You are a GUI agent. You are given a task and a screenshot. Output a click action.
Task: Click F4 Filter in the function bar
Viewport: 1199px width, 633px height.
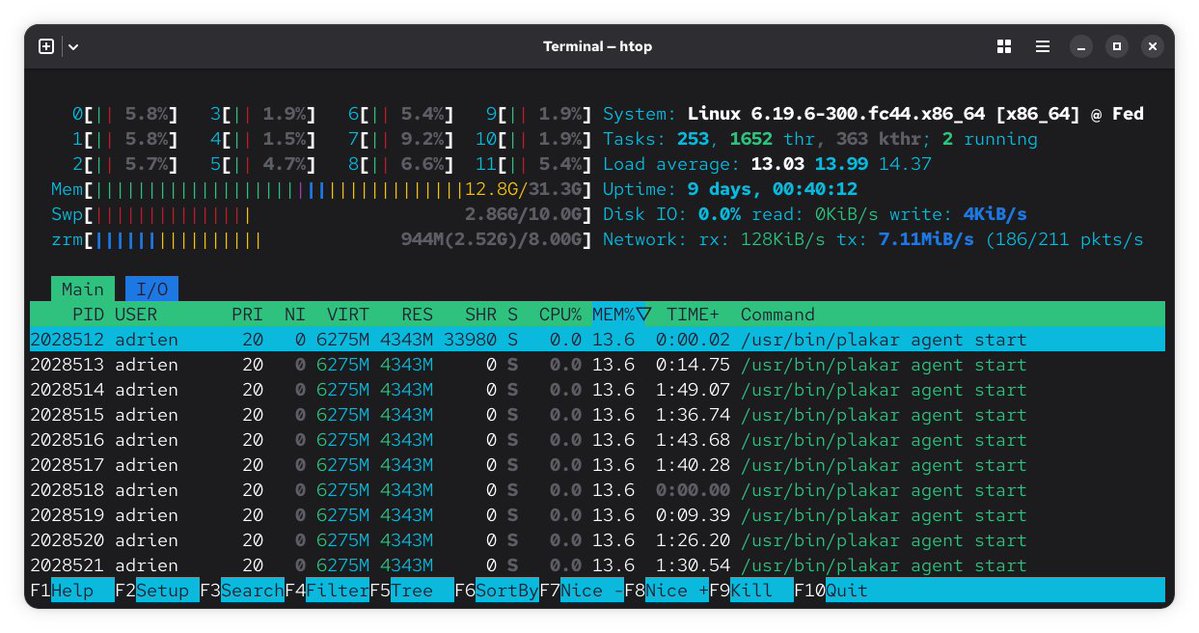click(x=327, y=590)
